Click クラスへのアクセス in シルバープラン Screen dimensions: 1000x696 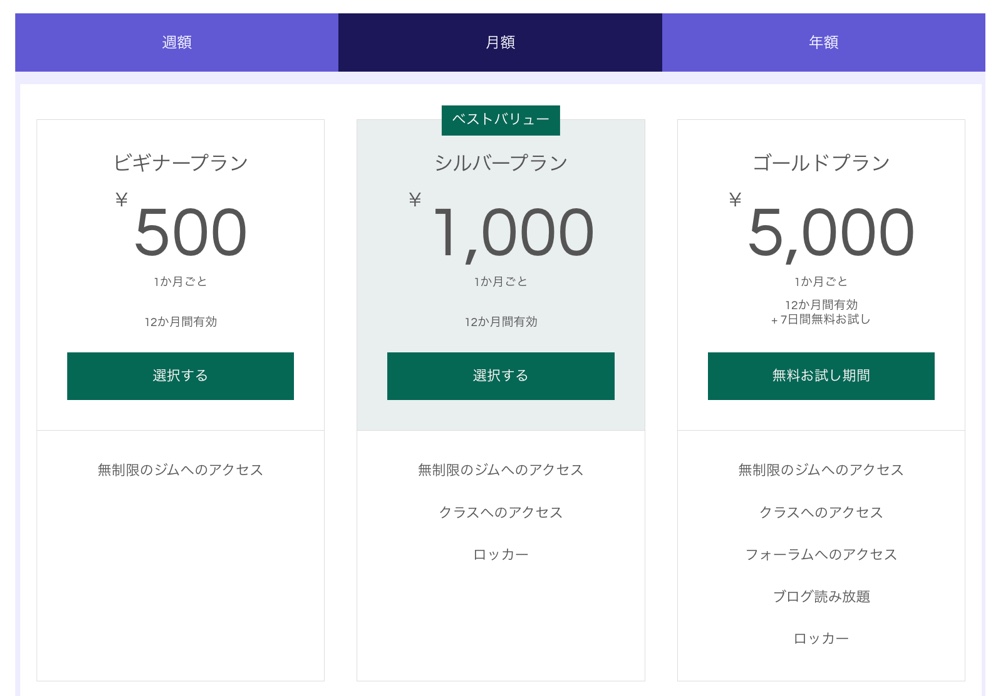coord(500,511)
